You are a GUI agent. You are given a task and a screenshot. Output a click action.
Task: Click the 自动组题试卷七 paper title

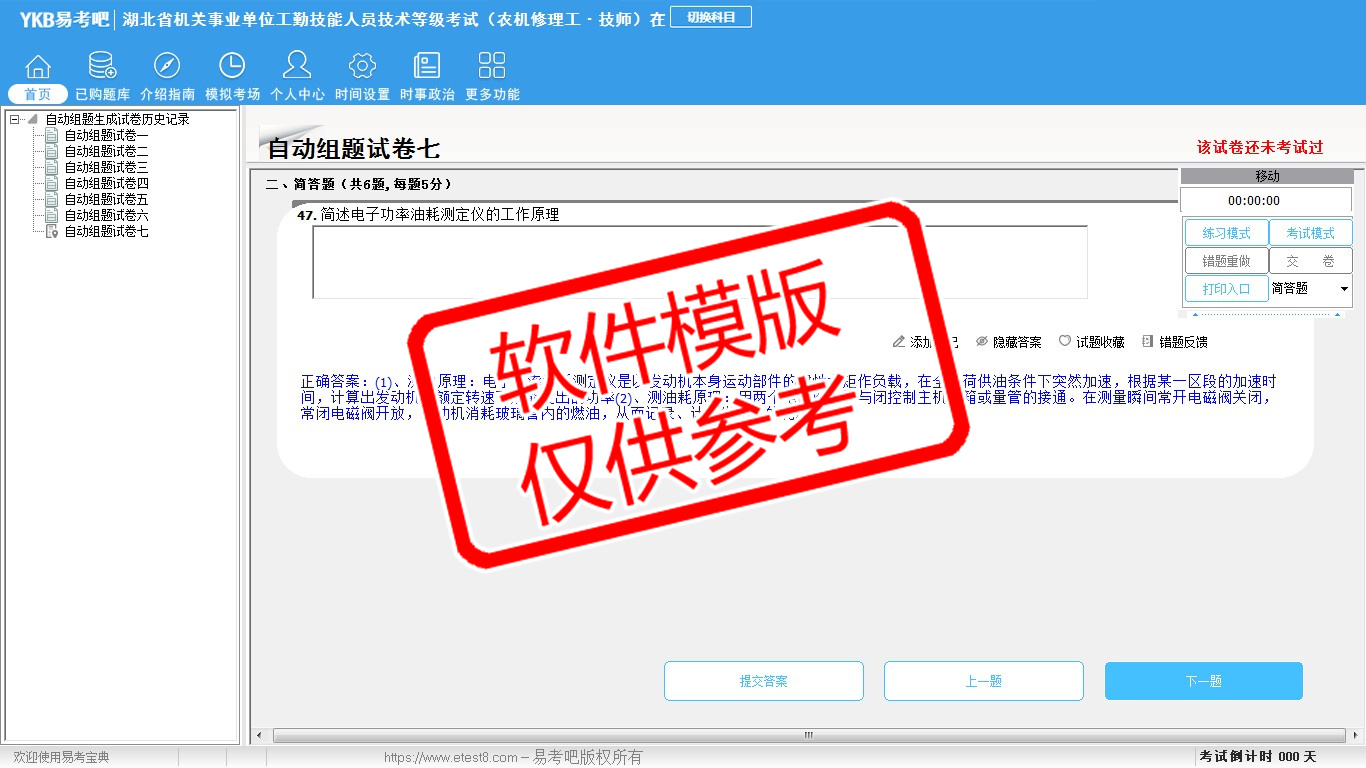point(353,149)
